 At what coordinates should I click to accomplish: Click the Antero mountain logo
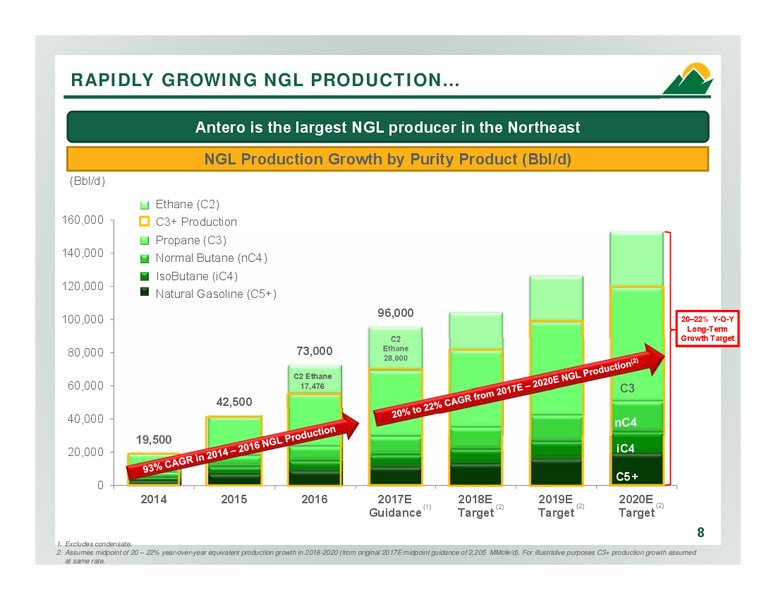(688, 79)
